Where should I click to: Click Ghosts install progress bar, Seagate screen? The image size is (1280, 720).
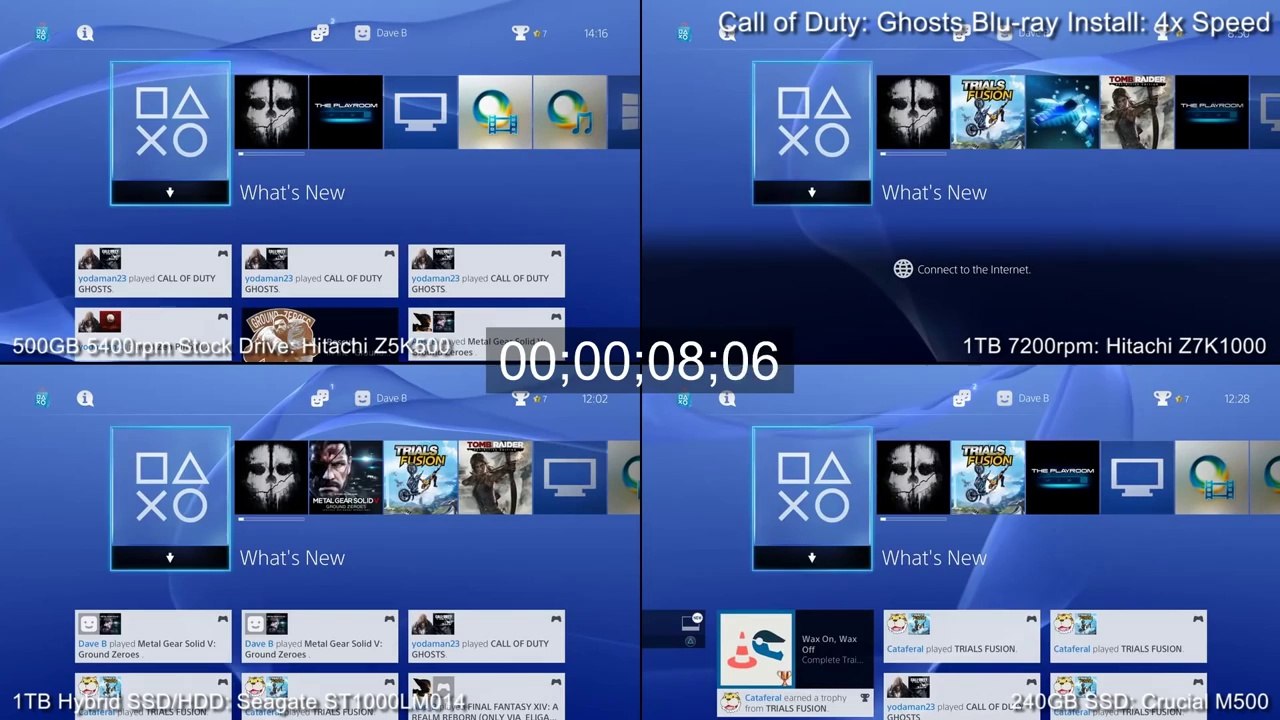tap(271, 519)
